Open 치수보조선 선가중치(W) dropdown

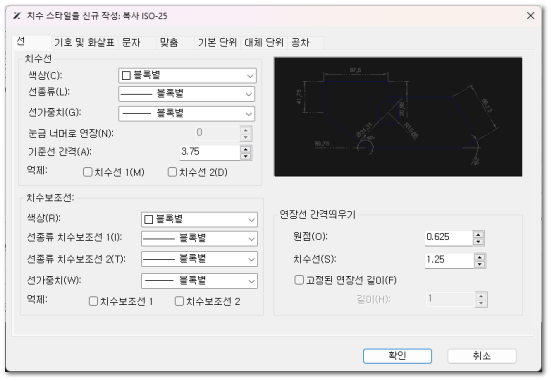click(199, 281)
